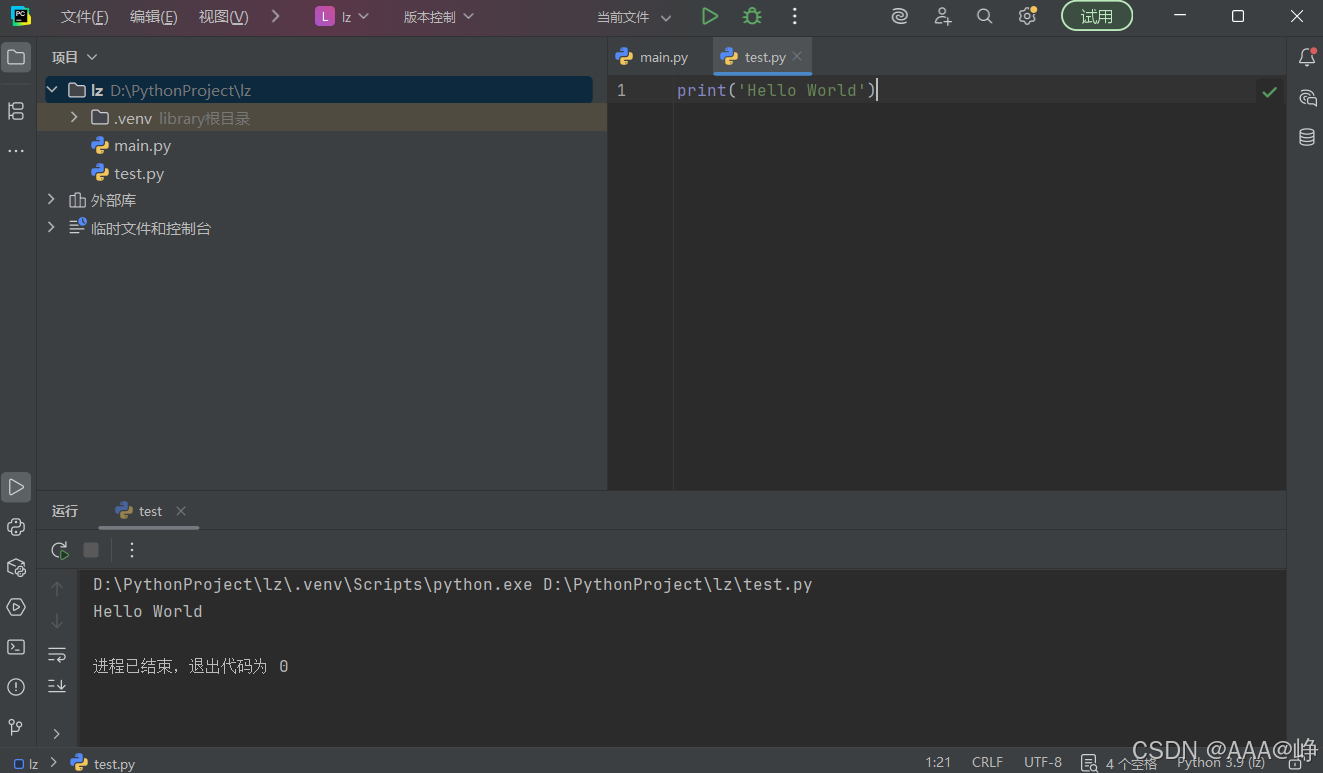The width and height of the screenshot is (1323, 773).
Task: Open the 版本控制 dropdown
Action: pyautogui.click(x=439, y=16)
